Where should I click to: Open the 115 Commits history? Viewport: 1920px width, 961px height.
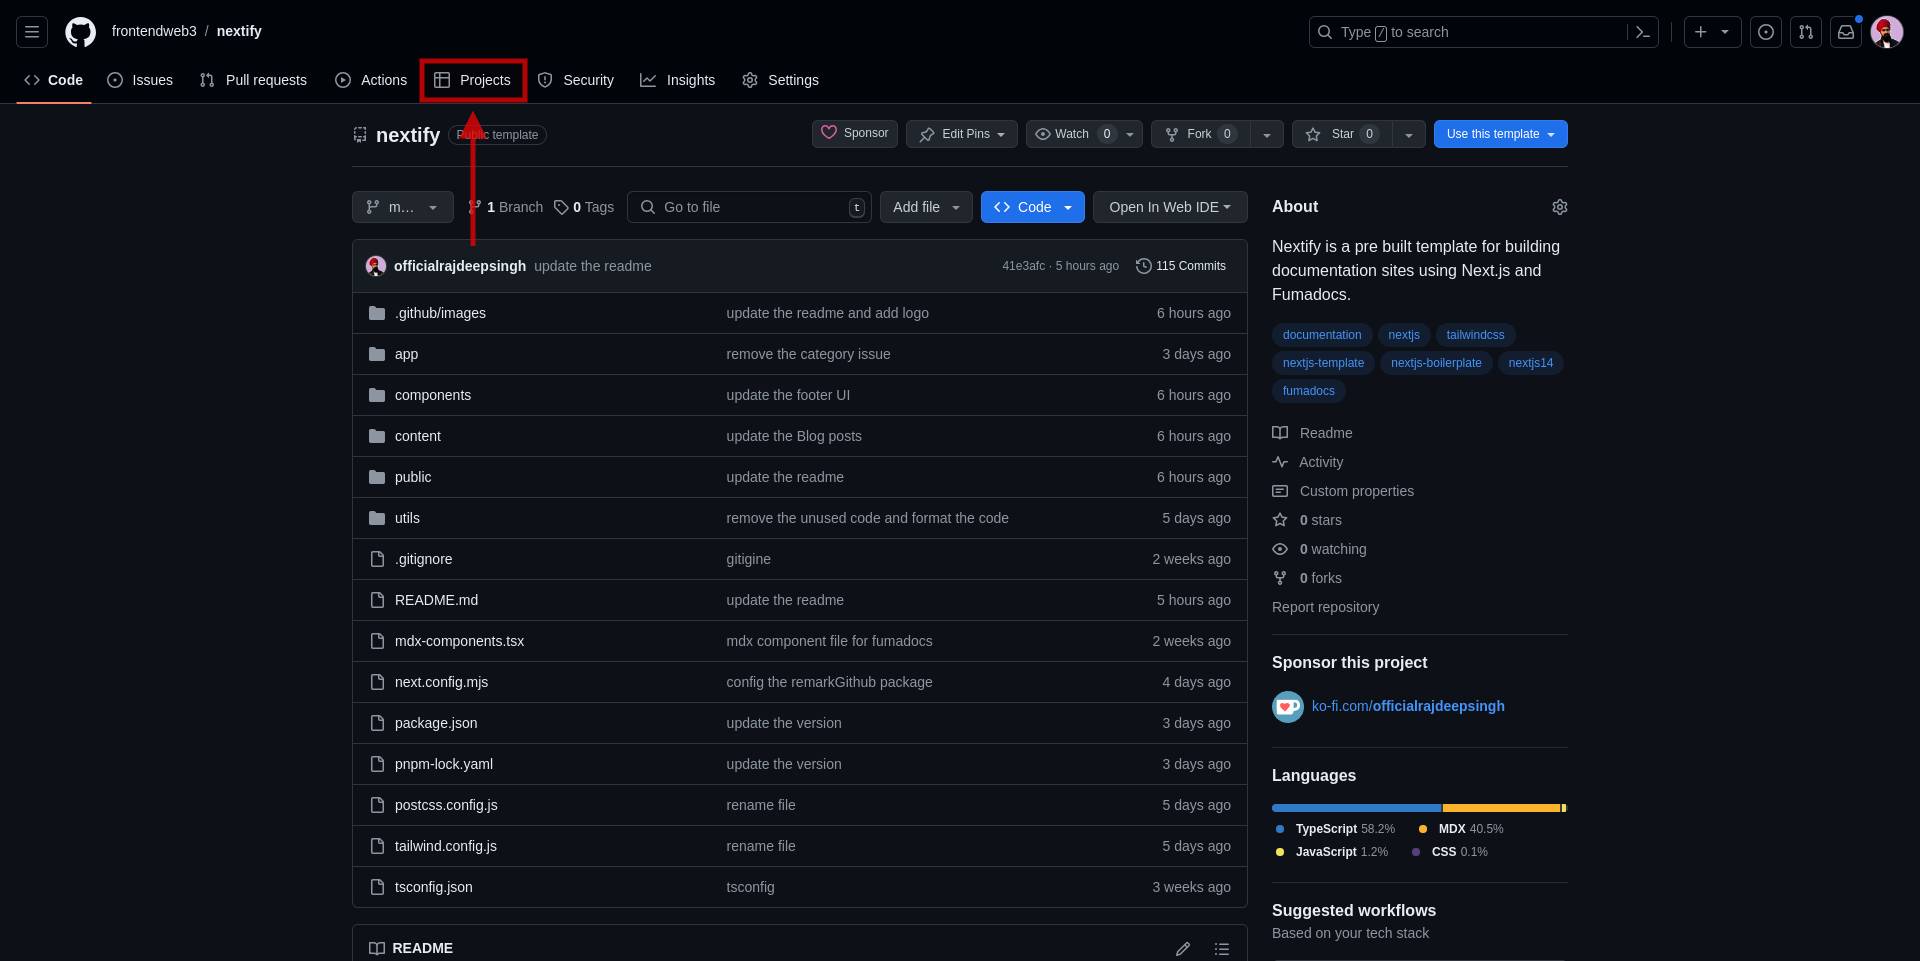tap(1181, 266)
